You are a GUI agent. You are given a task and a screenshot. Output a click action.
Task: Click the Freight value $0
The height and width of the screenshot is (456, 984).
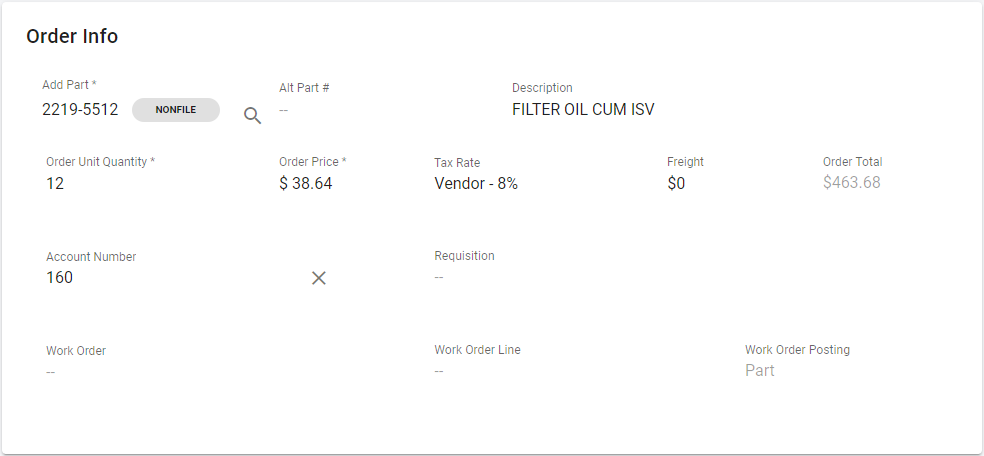coord(676,184)
